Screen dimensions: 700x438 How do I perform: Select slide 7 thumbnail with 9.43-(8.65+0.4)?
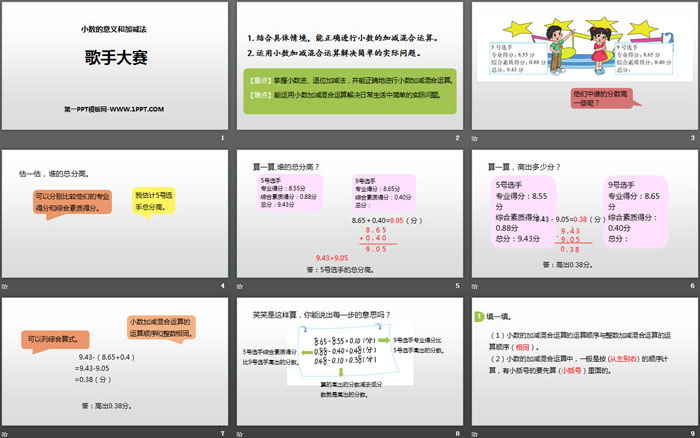point(115,362)
